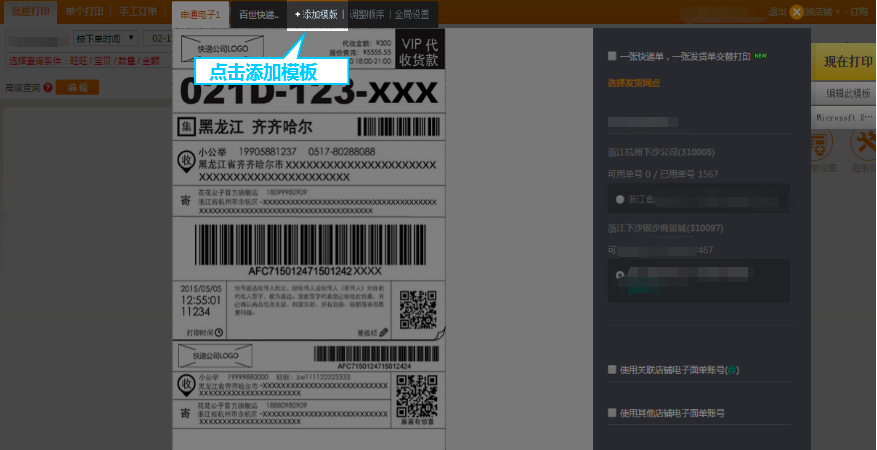The width and height of the screenshot is (877, 450).
Task: Click the 添加模板 tab
Action: pyautogui.click(x=316, y=15)
